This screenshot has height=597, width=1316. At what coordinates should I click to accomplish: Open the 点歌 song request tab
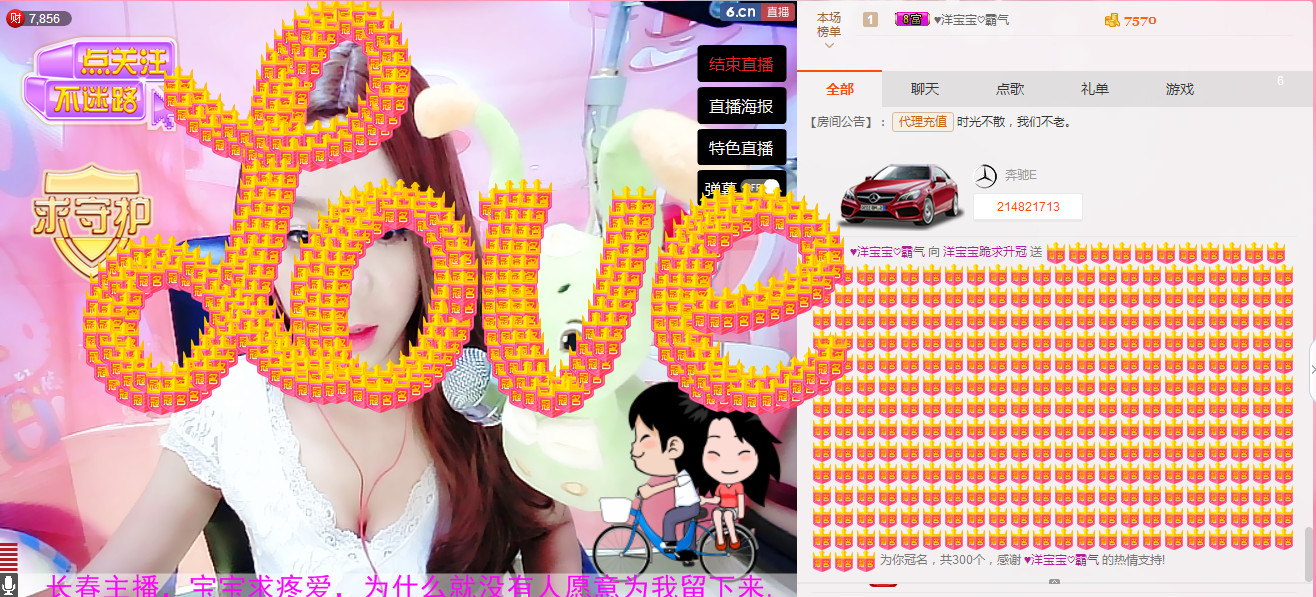(x=1010, y=89)
